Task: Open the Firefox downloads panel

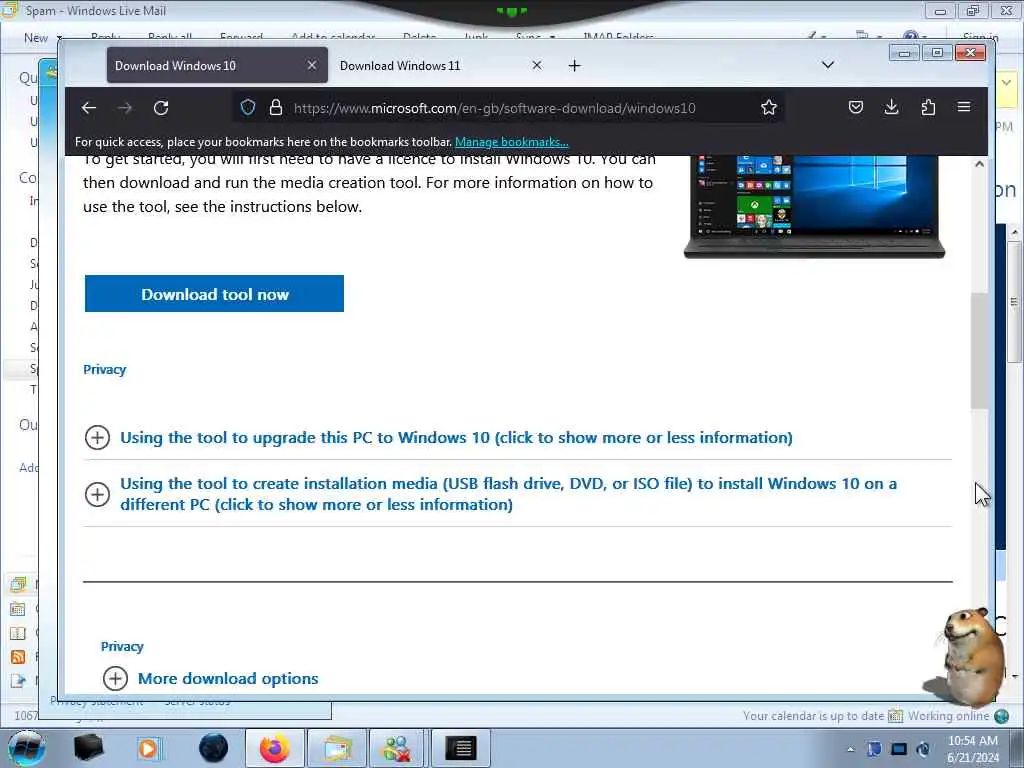Action: coord(891,108)
